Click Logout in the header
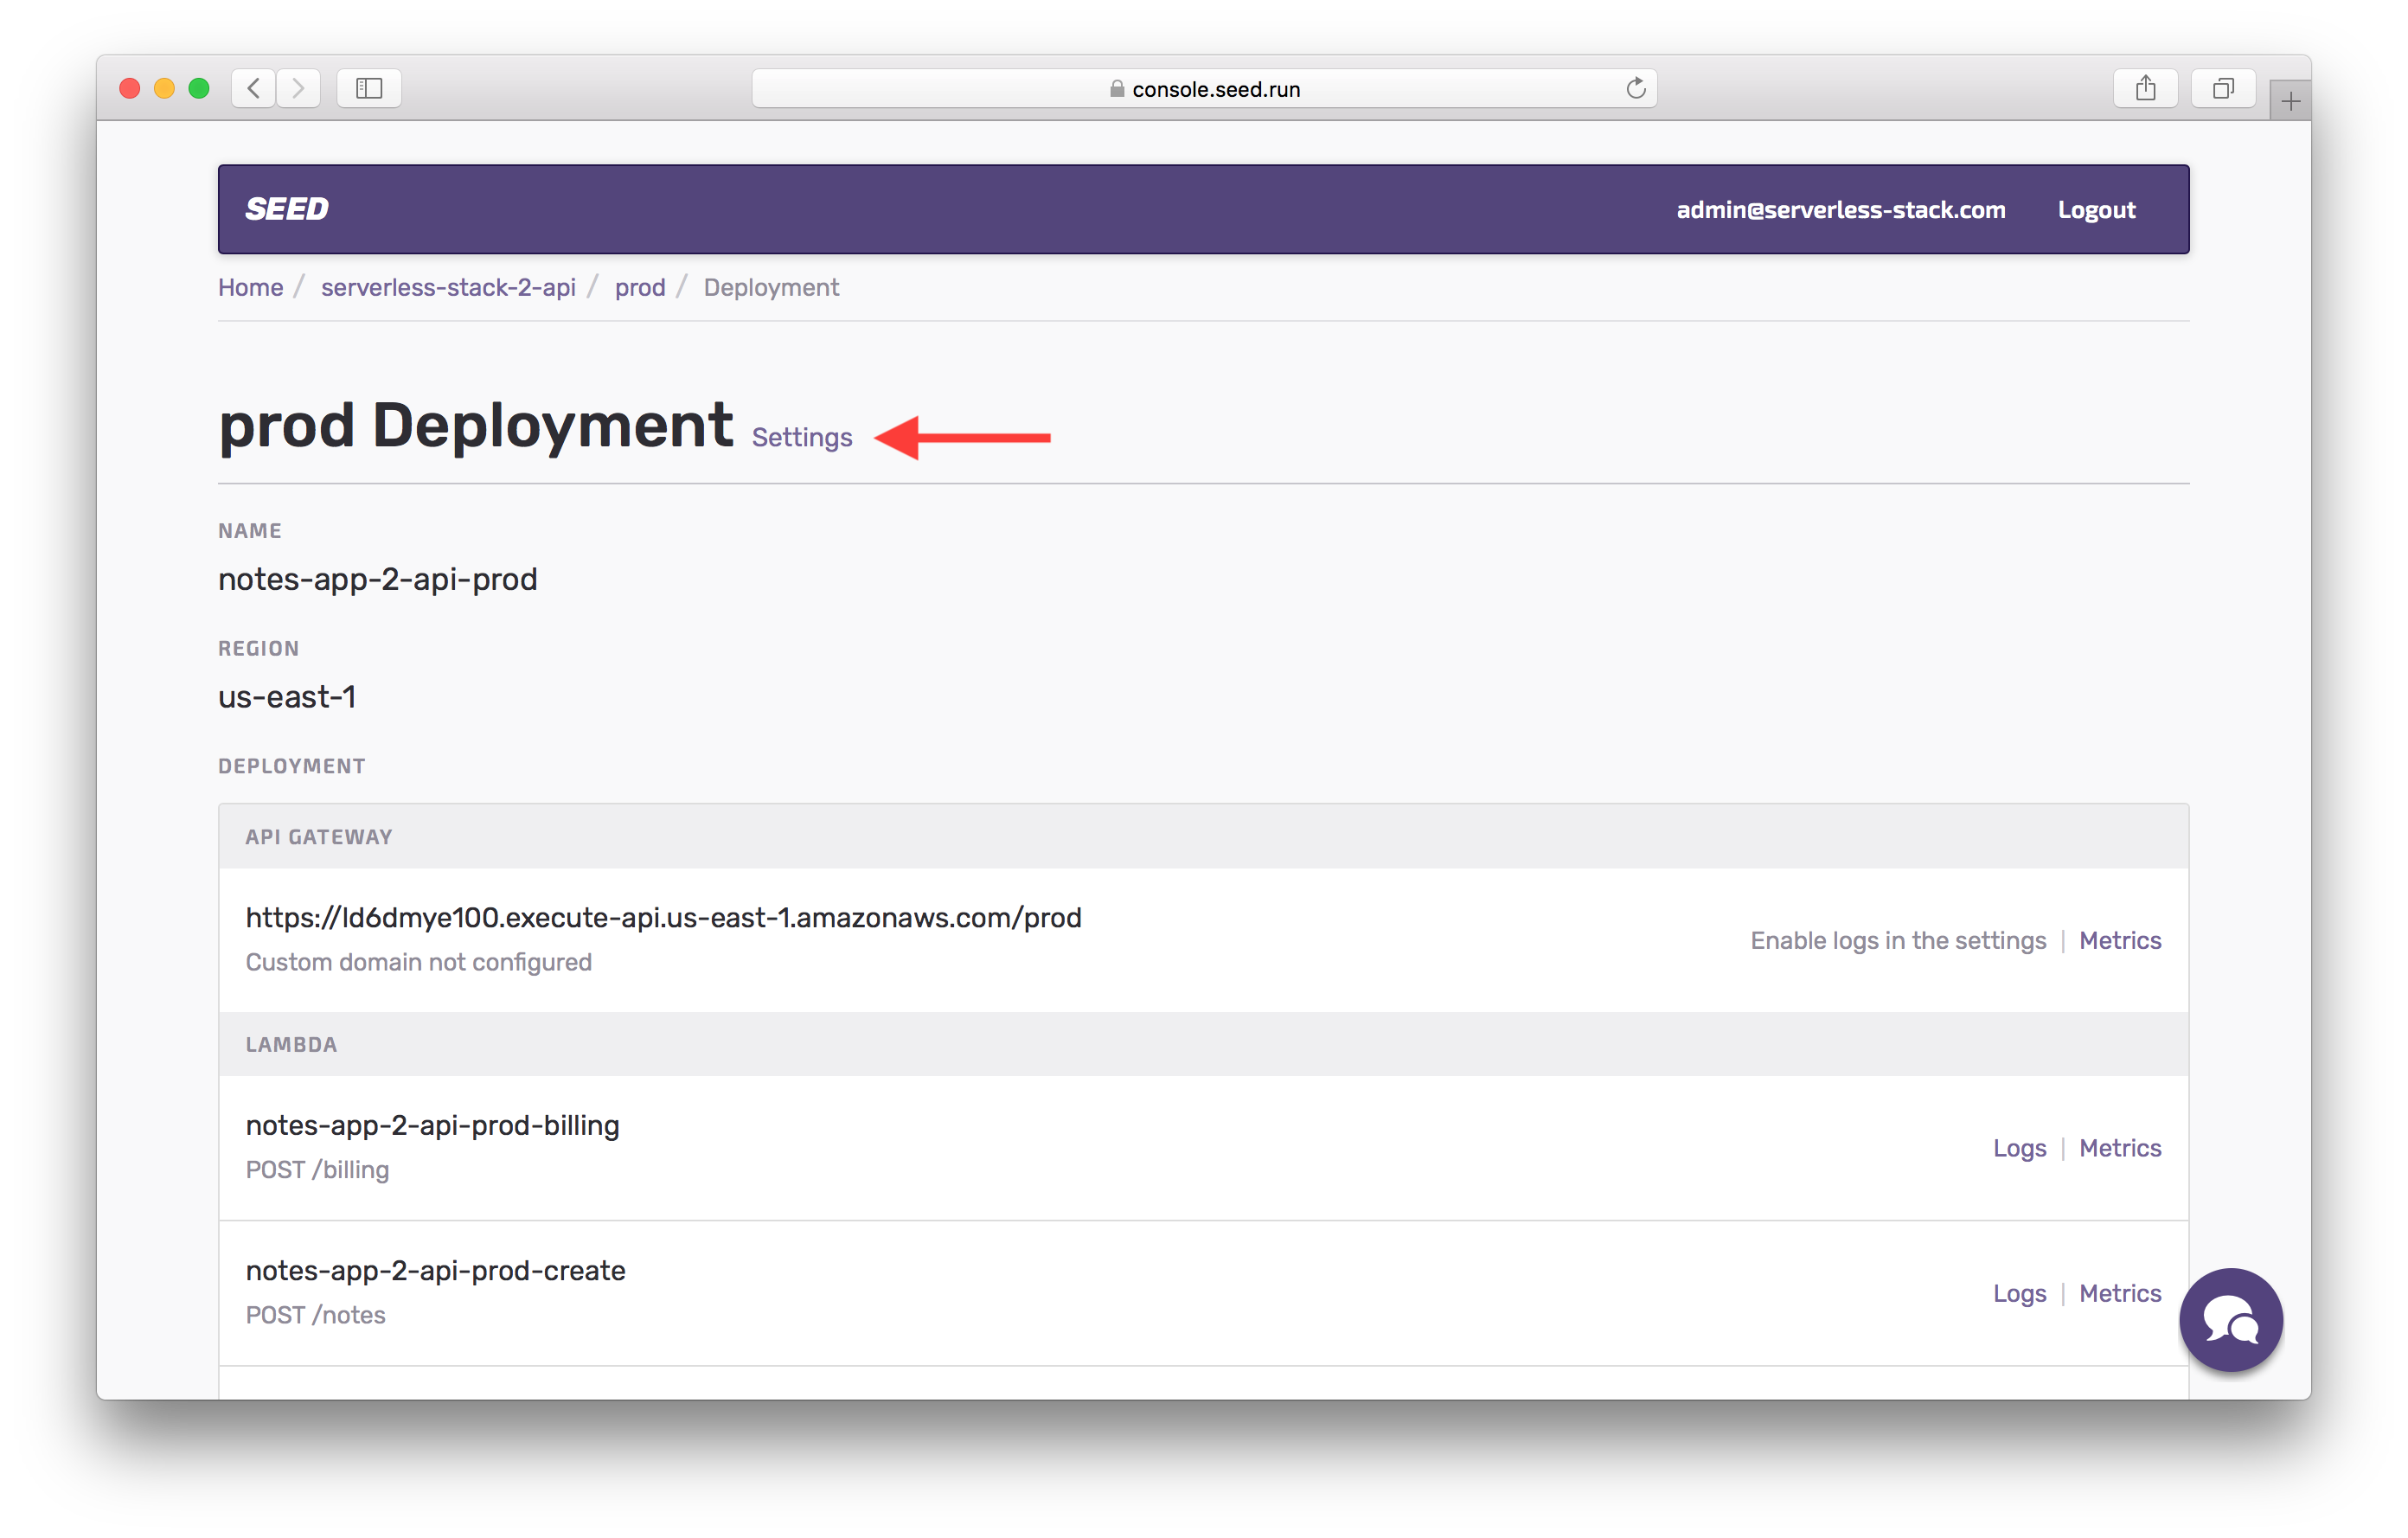Viewport: 2408px width, 1538px height. [x=2096, y=209]
